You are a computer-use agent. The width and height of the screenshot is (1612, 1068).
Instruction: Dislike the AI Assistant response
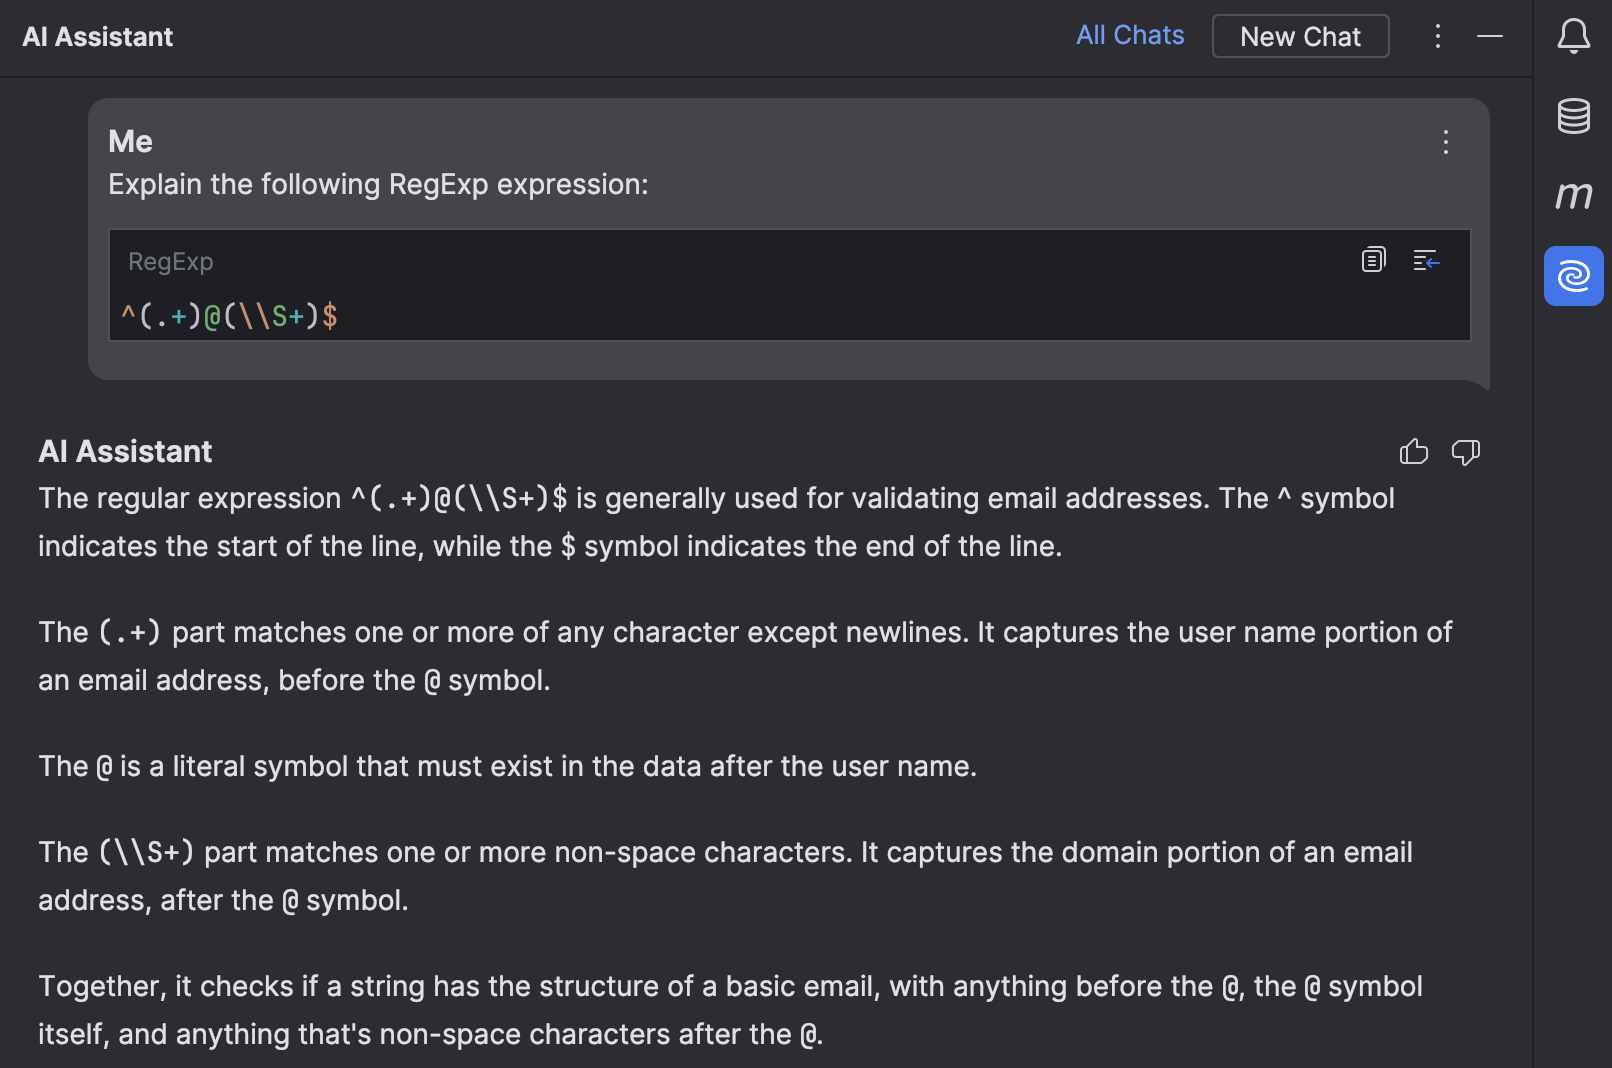(1466, 452)
